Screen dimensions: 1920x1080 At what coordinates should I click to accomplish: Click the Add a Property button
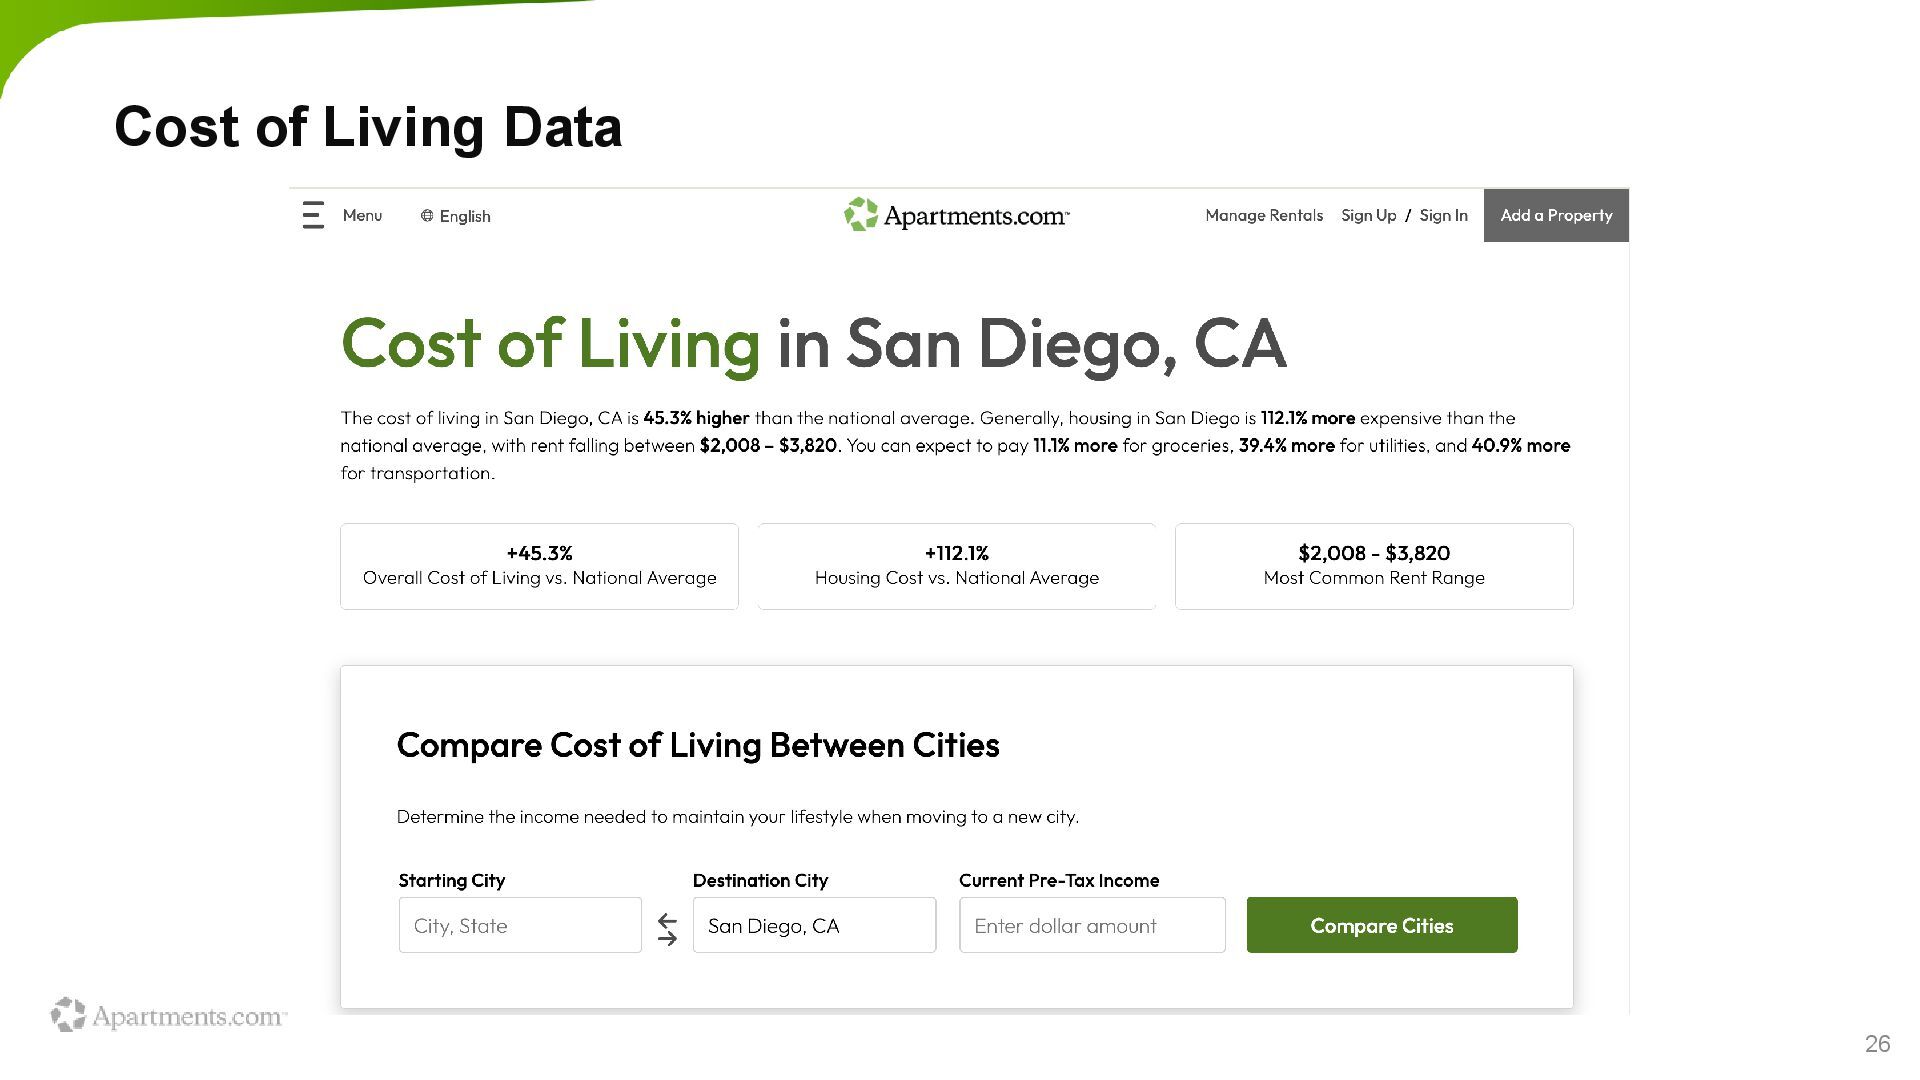tap(1556, 215)
